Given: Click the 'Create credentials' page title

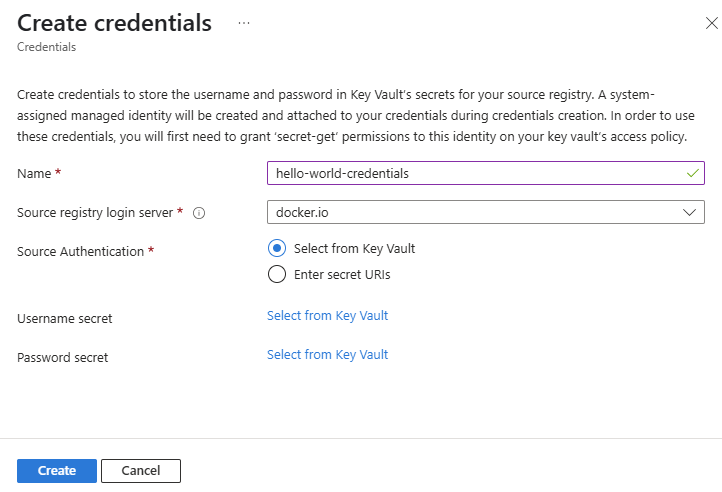Looking at the screenshot, I should (x=114, y=23).
